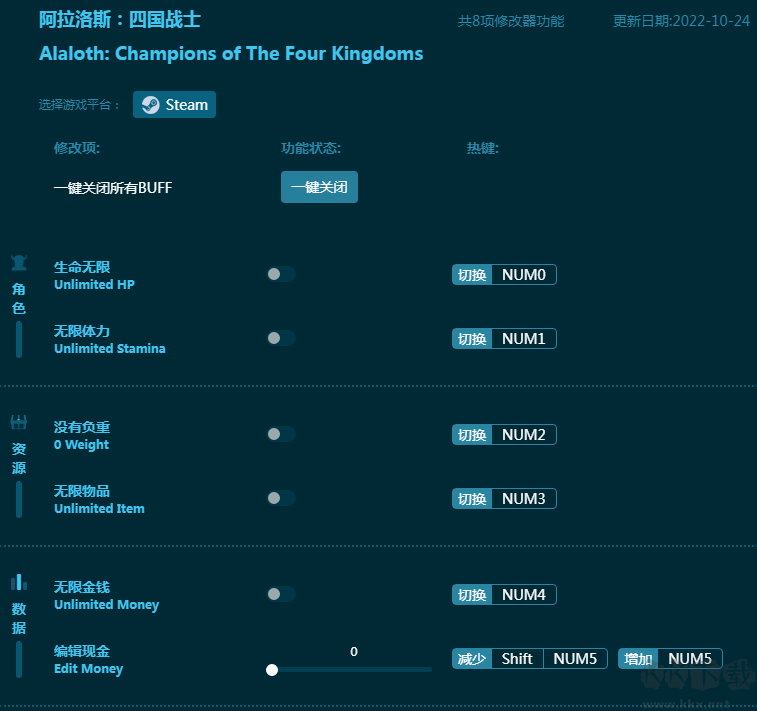The width and height of the screenshot is (757, 711).
Task: Click the Unlimited Money label text
Action: [106, 605]
